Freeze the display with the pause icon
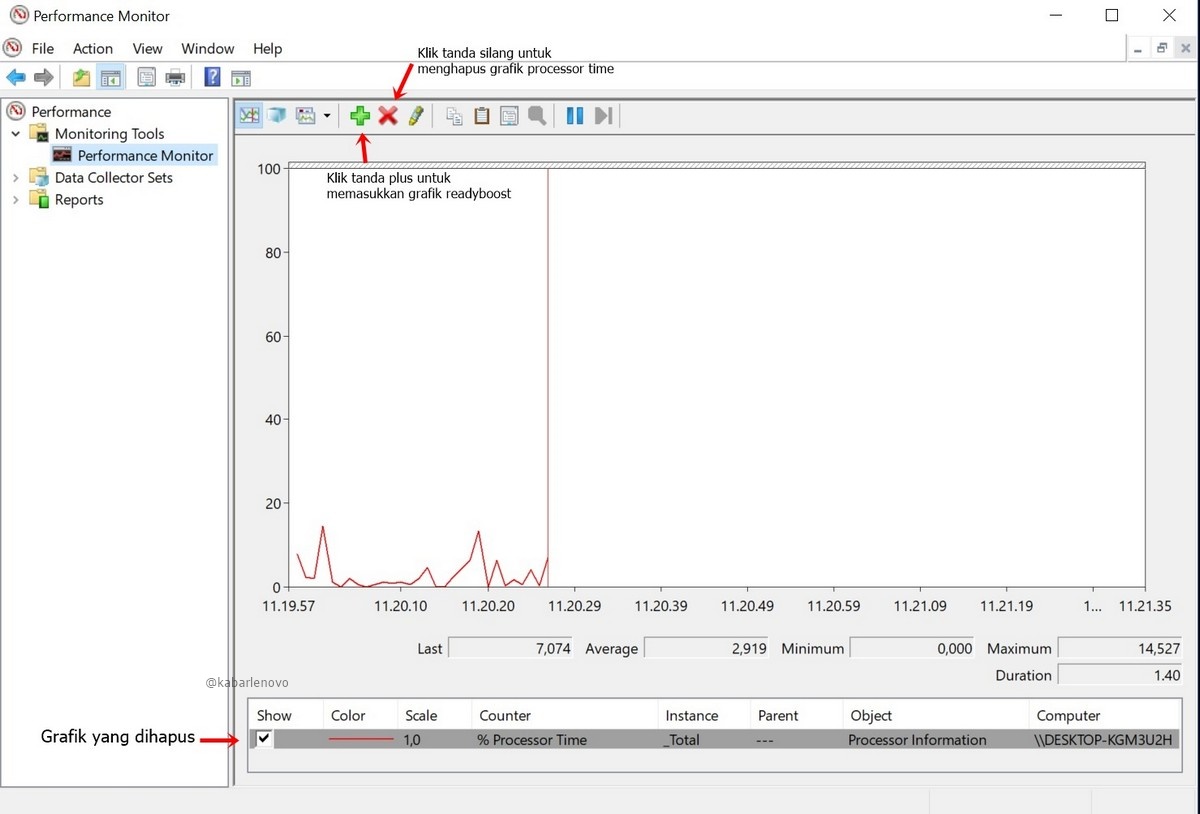The image size is (1200, 814). 574,116
